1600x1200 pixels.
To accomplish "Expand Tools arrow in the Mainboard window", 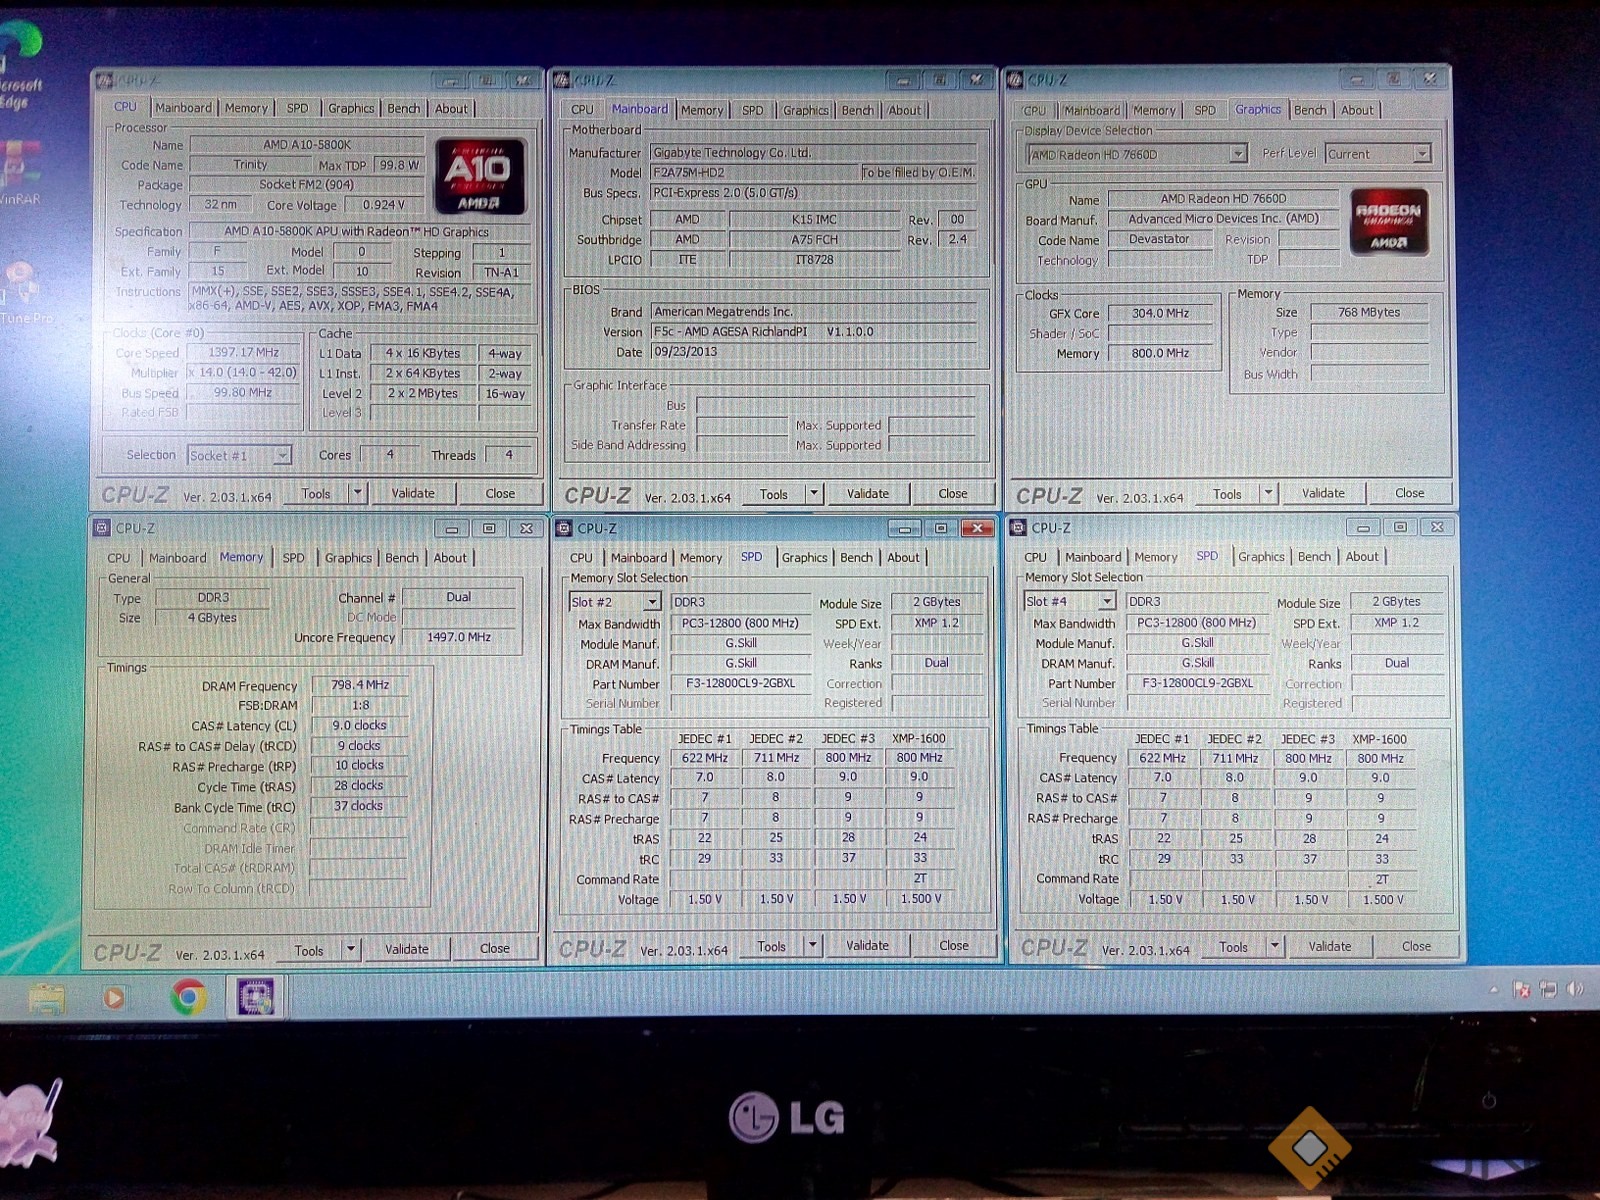I will pyautogui.click(x=814, y=493).
